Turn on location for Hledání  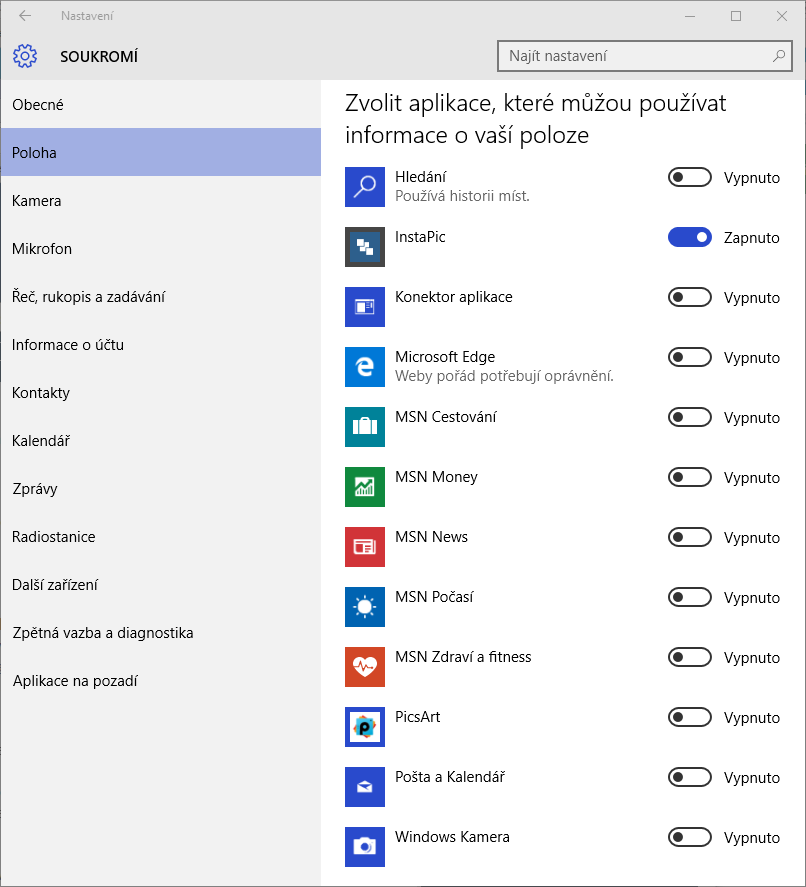689,177
